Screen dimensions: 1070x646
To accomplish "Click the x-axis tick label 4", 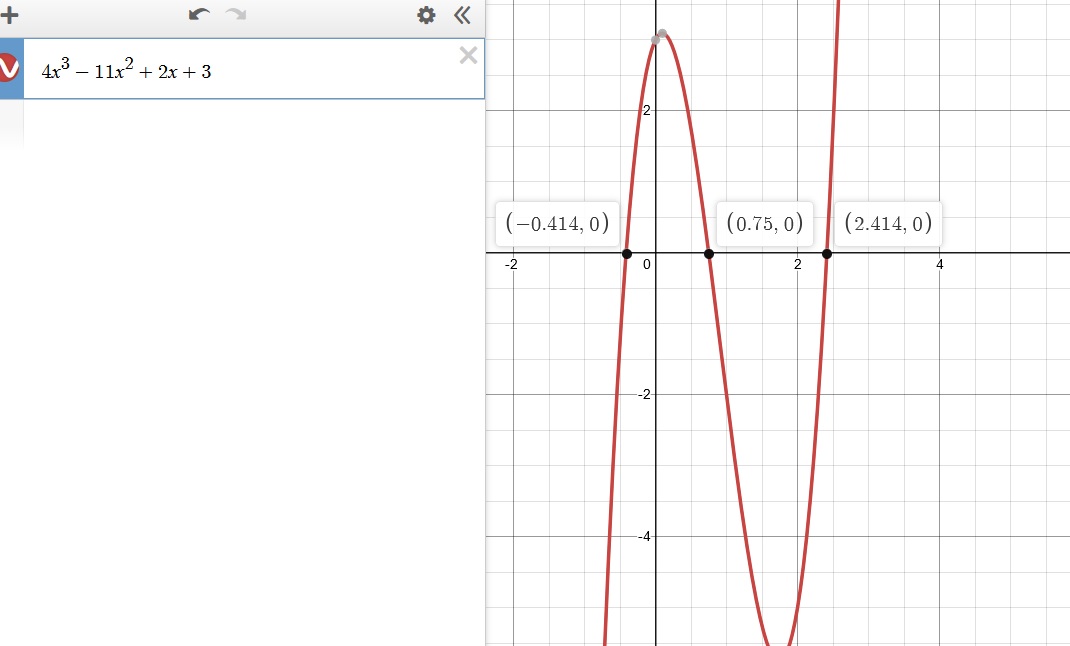I will pyautogui.click(x=940, y=265).
